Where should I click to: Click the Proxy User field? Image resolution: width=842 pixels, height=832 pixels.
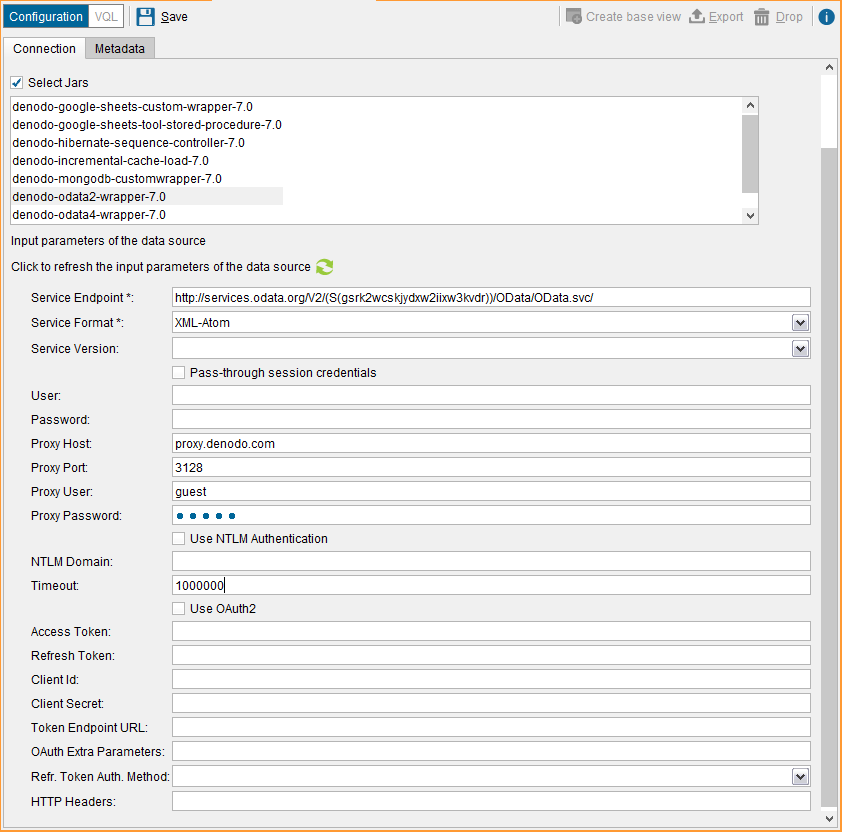491,491
